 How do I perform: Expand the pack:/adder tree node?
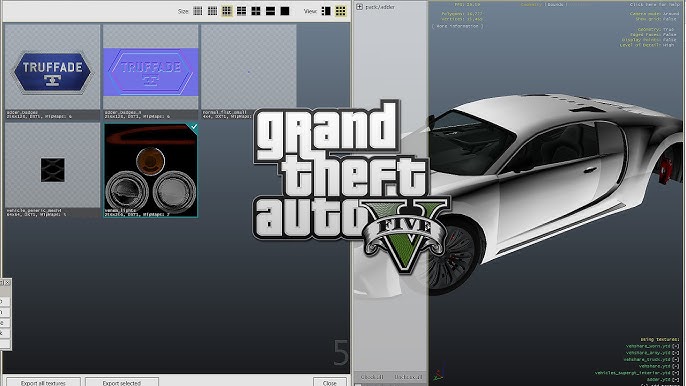pos(359,7)
